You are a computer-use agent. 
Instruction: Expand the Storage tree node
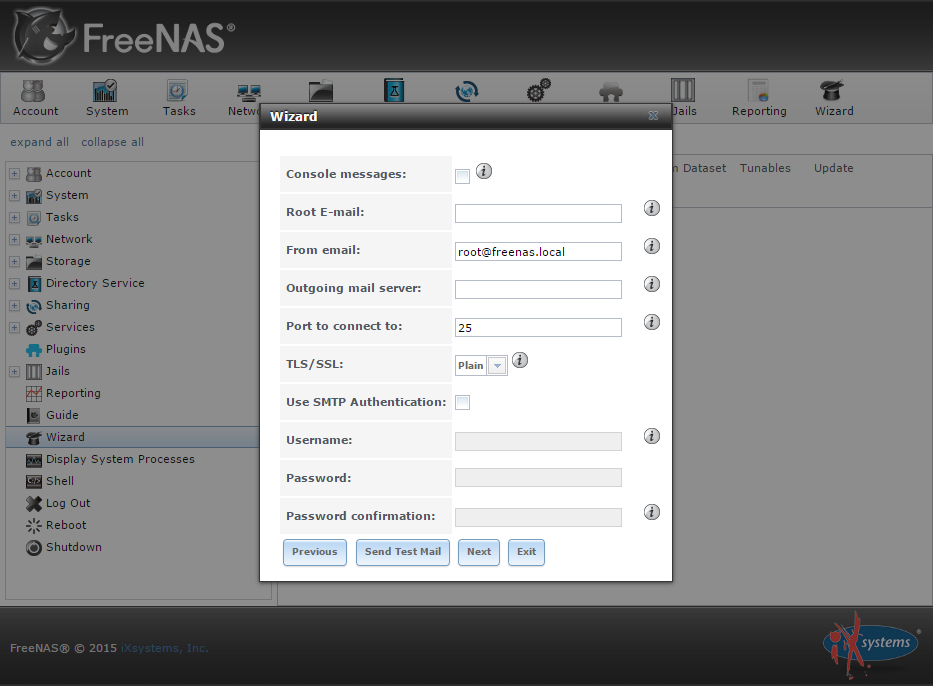tap(15, 262)
